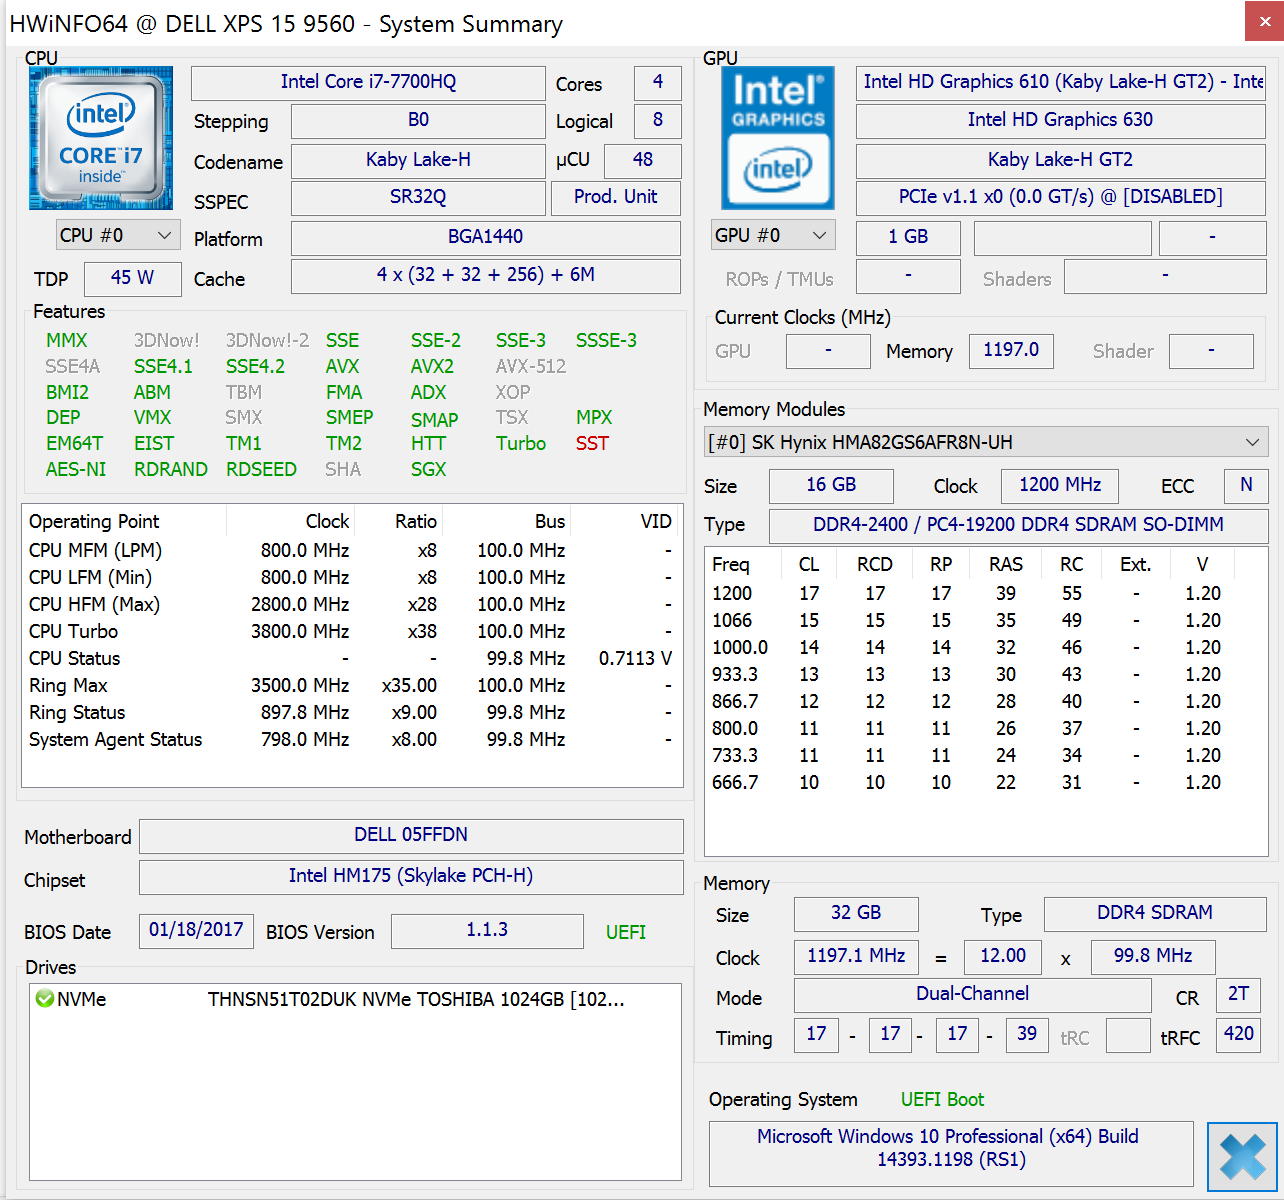Select the DELL 05FFDN motherboard field
1284x1200 pixels.
point(411,835)
